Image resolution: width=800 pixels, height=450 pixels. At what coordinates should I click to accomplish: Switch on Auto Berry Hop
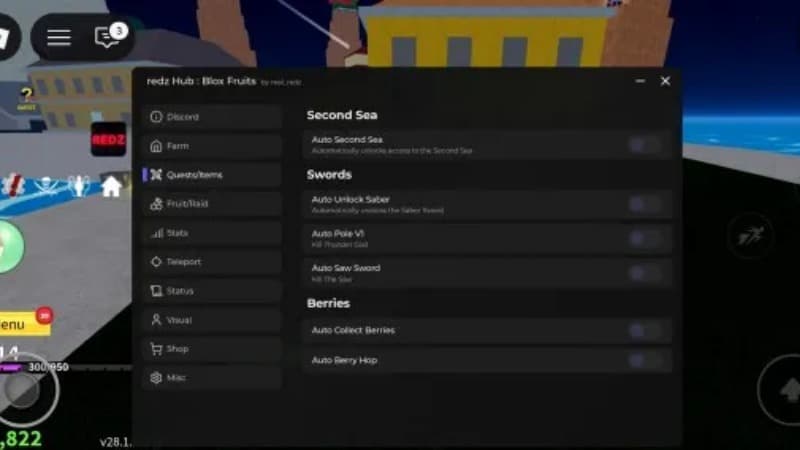click(644, 361)
